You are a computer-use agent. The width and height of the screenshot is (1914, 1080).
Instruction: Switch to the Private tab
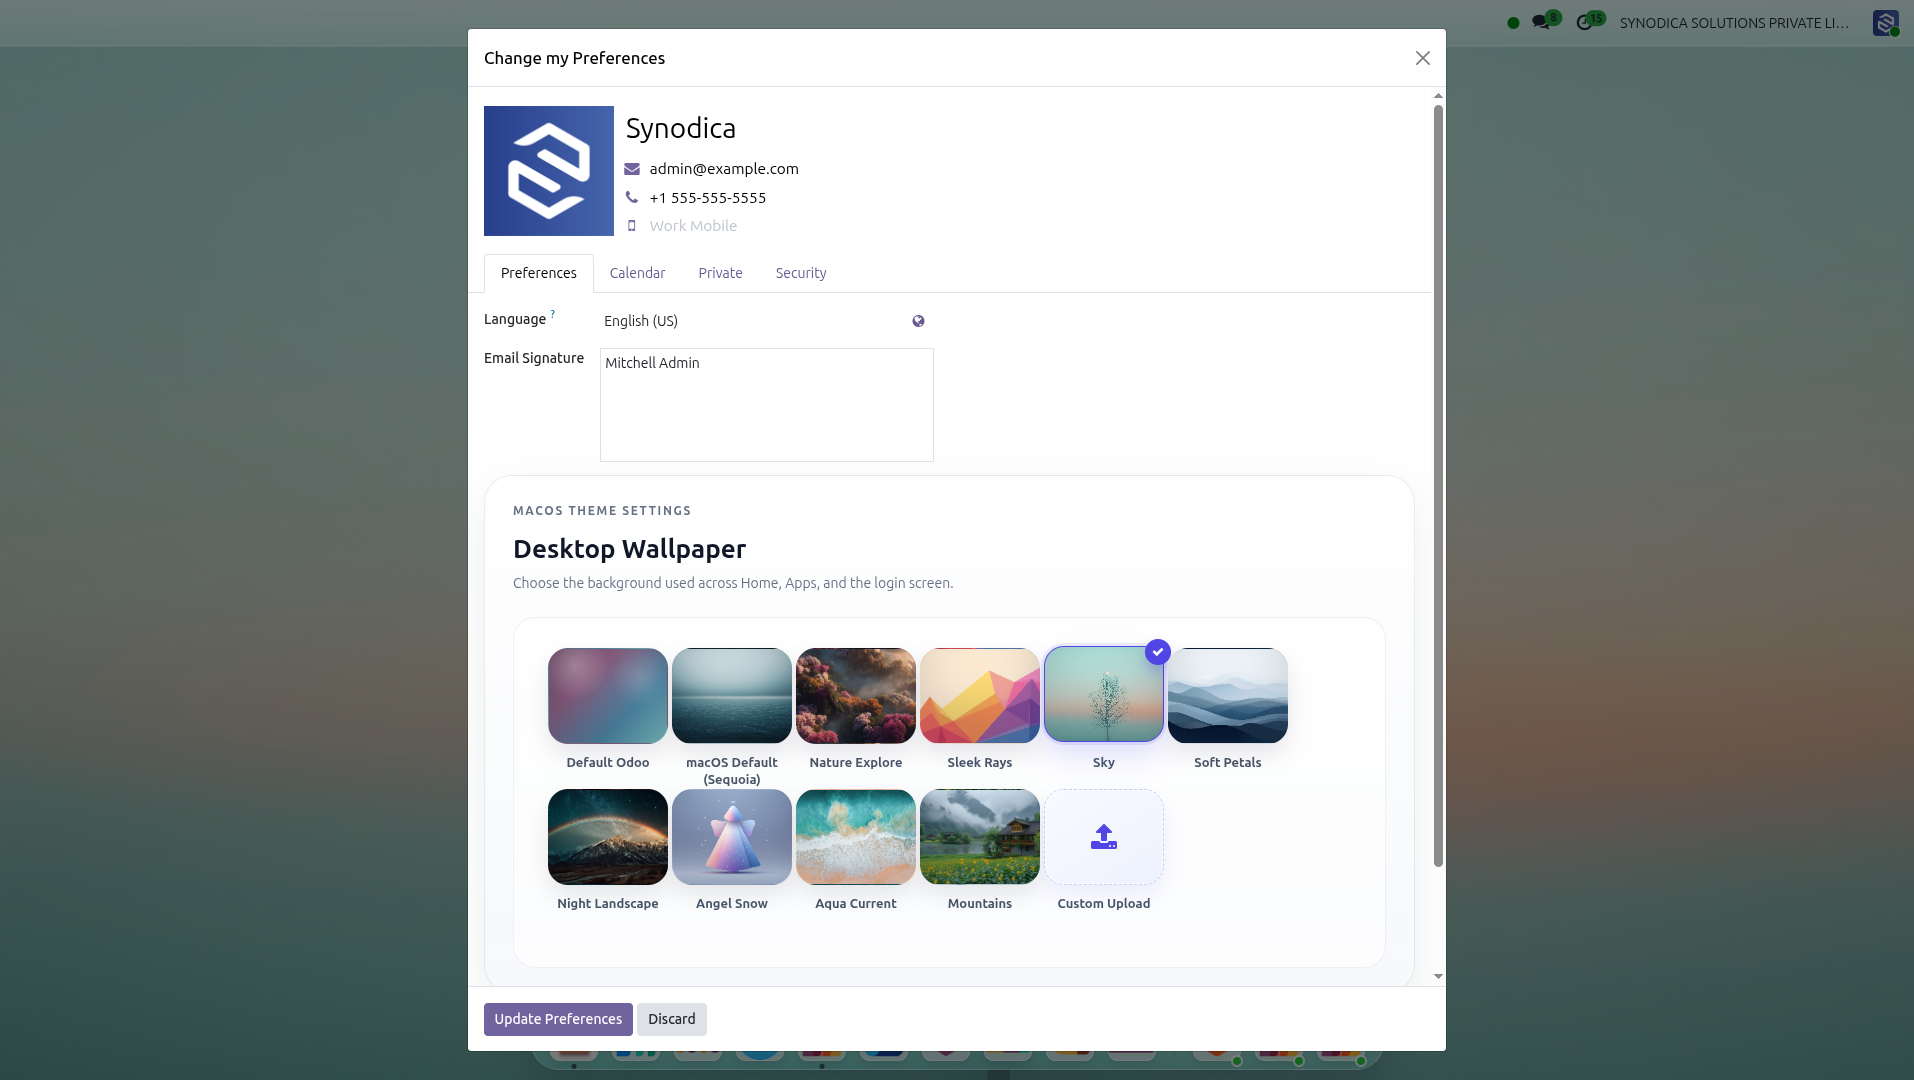coord(720,273)
